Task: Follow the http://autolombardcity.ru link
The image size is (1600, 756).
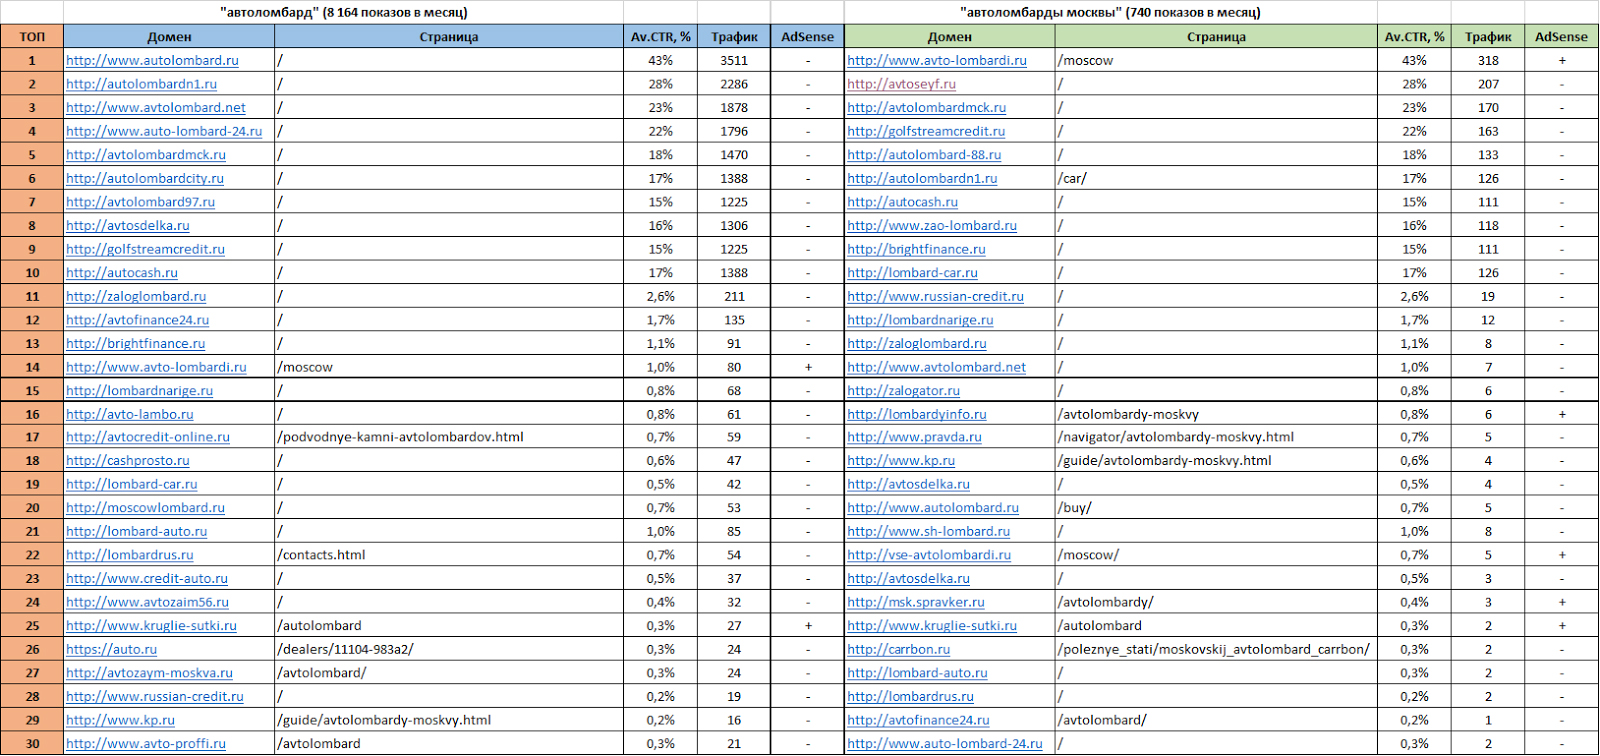Action: 145,178
